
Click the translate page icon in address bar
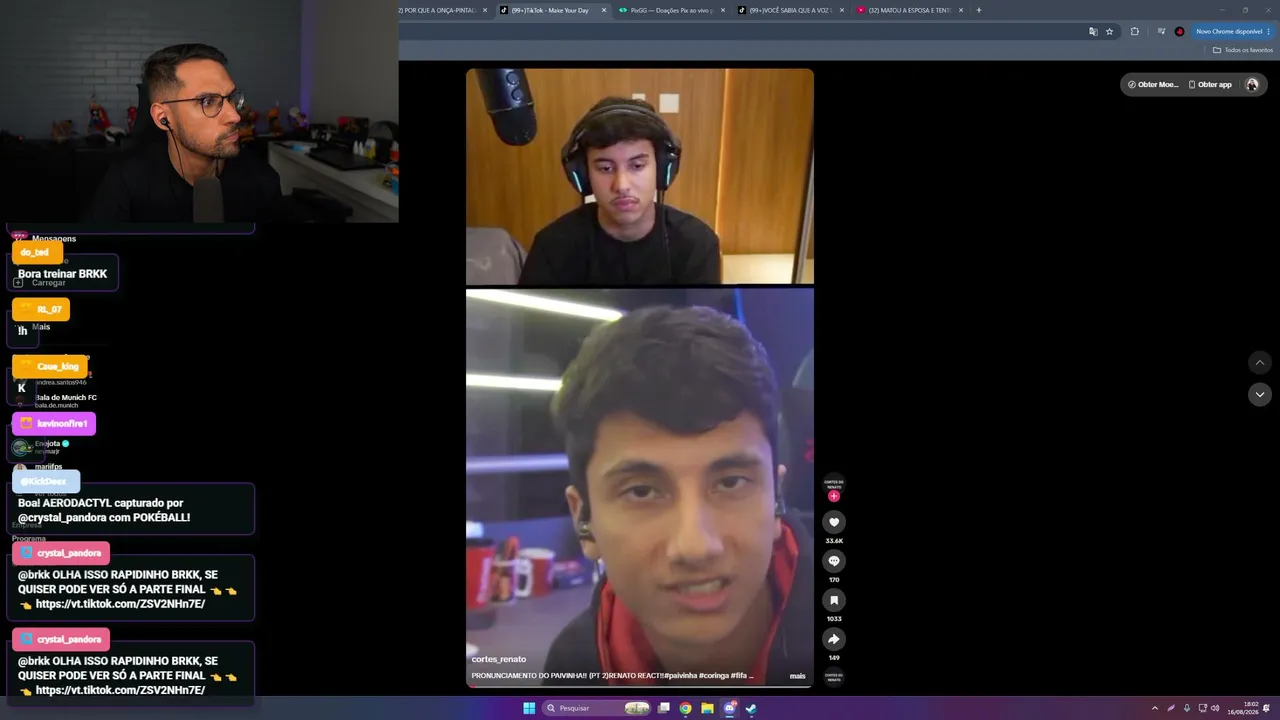[x=1093, y=31]
